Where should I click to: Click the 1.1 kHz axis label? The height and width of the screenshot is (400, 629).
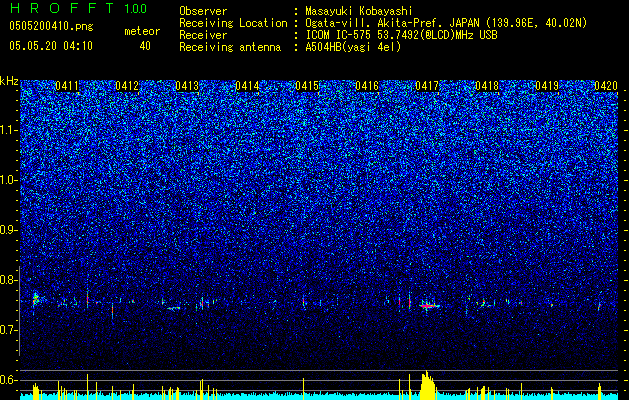(x=9, y=130)
